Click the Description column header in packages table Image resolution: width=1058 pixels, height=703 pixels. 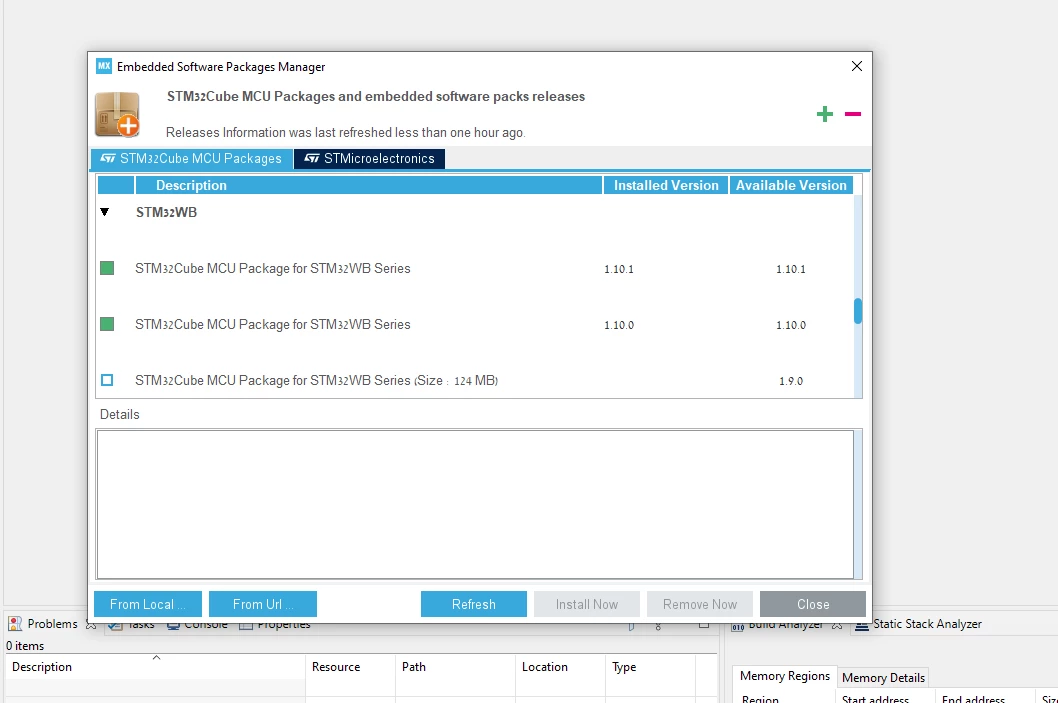tap(368, 186)
